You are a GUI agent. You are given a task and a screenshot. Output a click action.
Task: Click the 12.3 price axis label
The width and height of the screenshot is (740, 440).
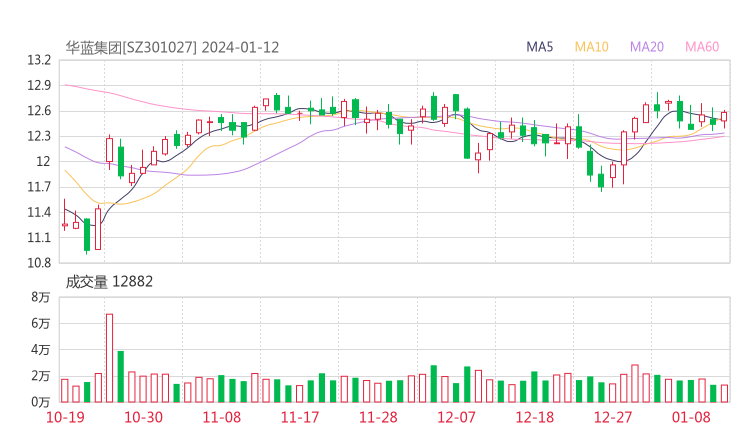39,136
